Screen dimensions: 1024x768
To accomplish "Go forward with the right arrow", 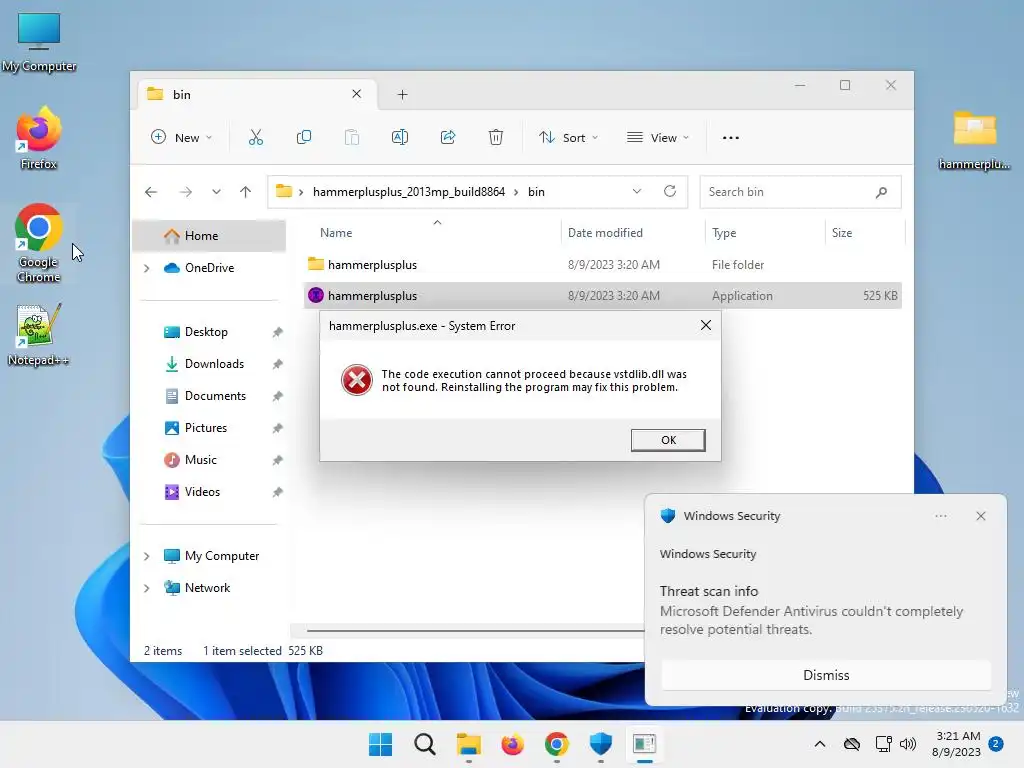I will click(x=185, y=192).
